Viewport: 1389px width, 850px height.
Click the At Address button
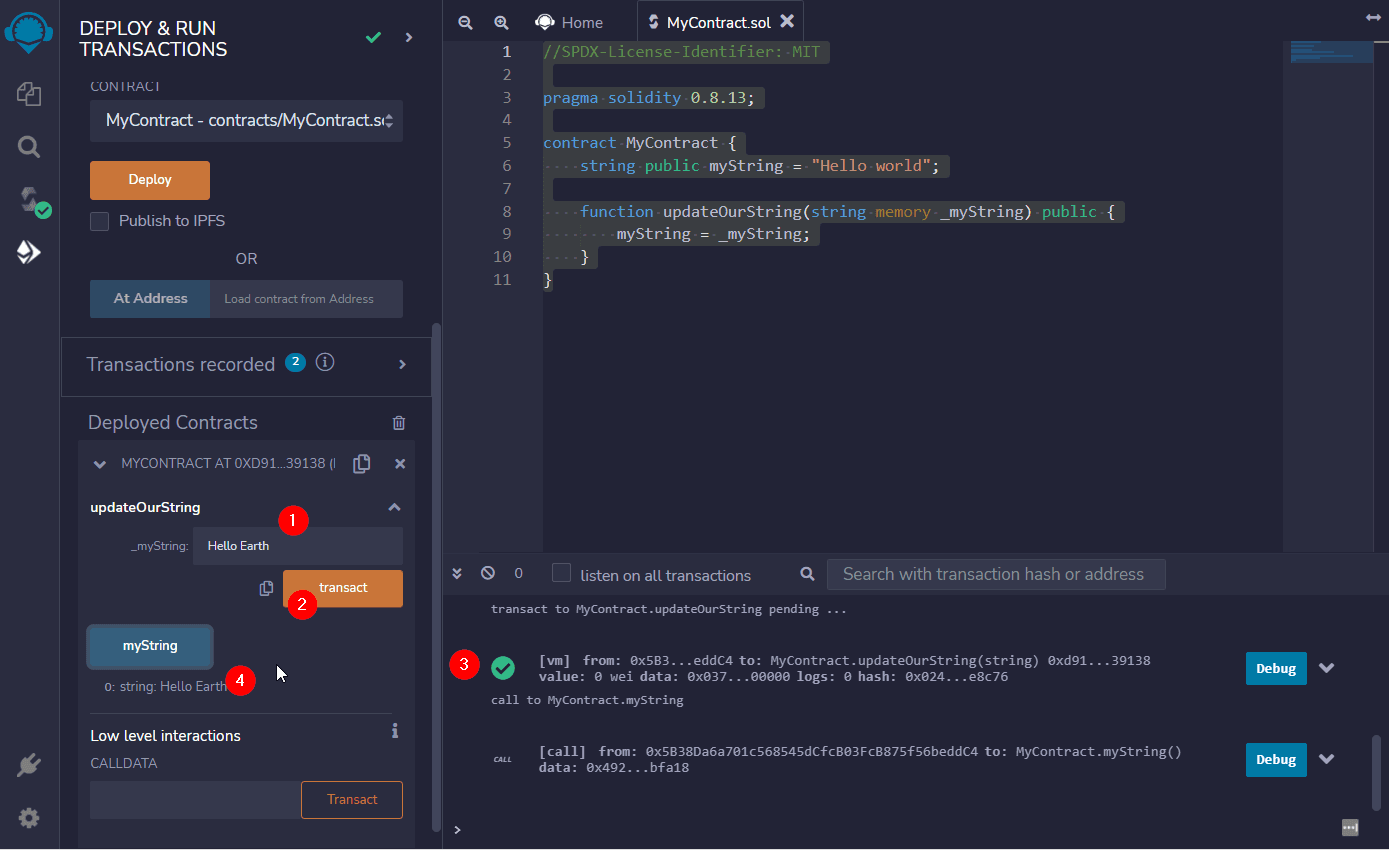coord(150,298)
